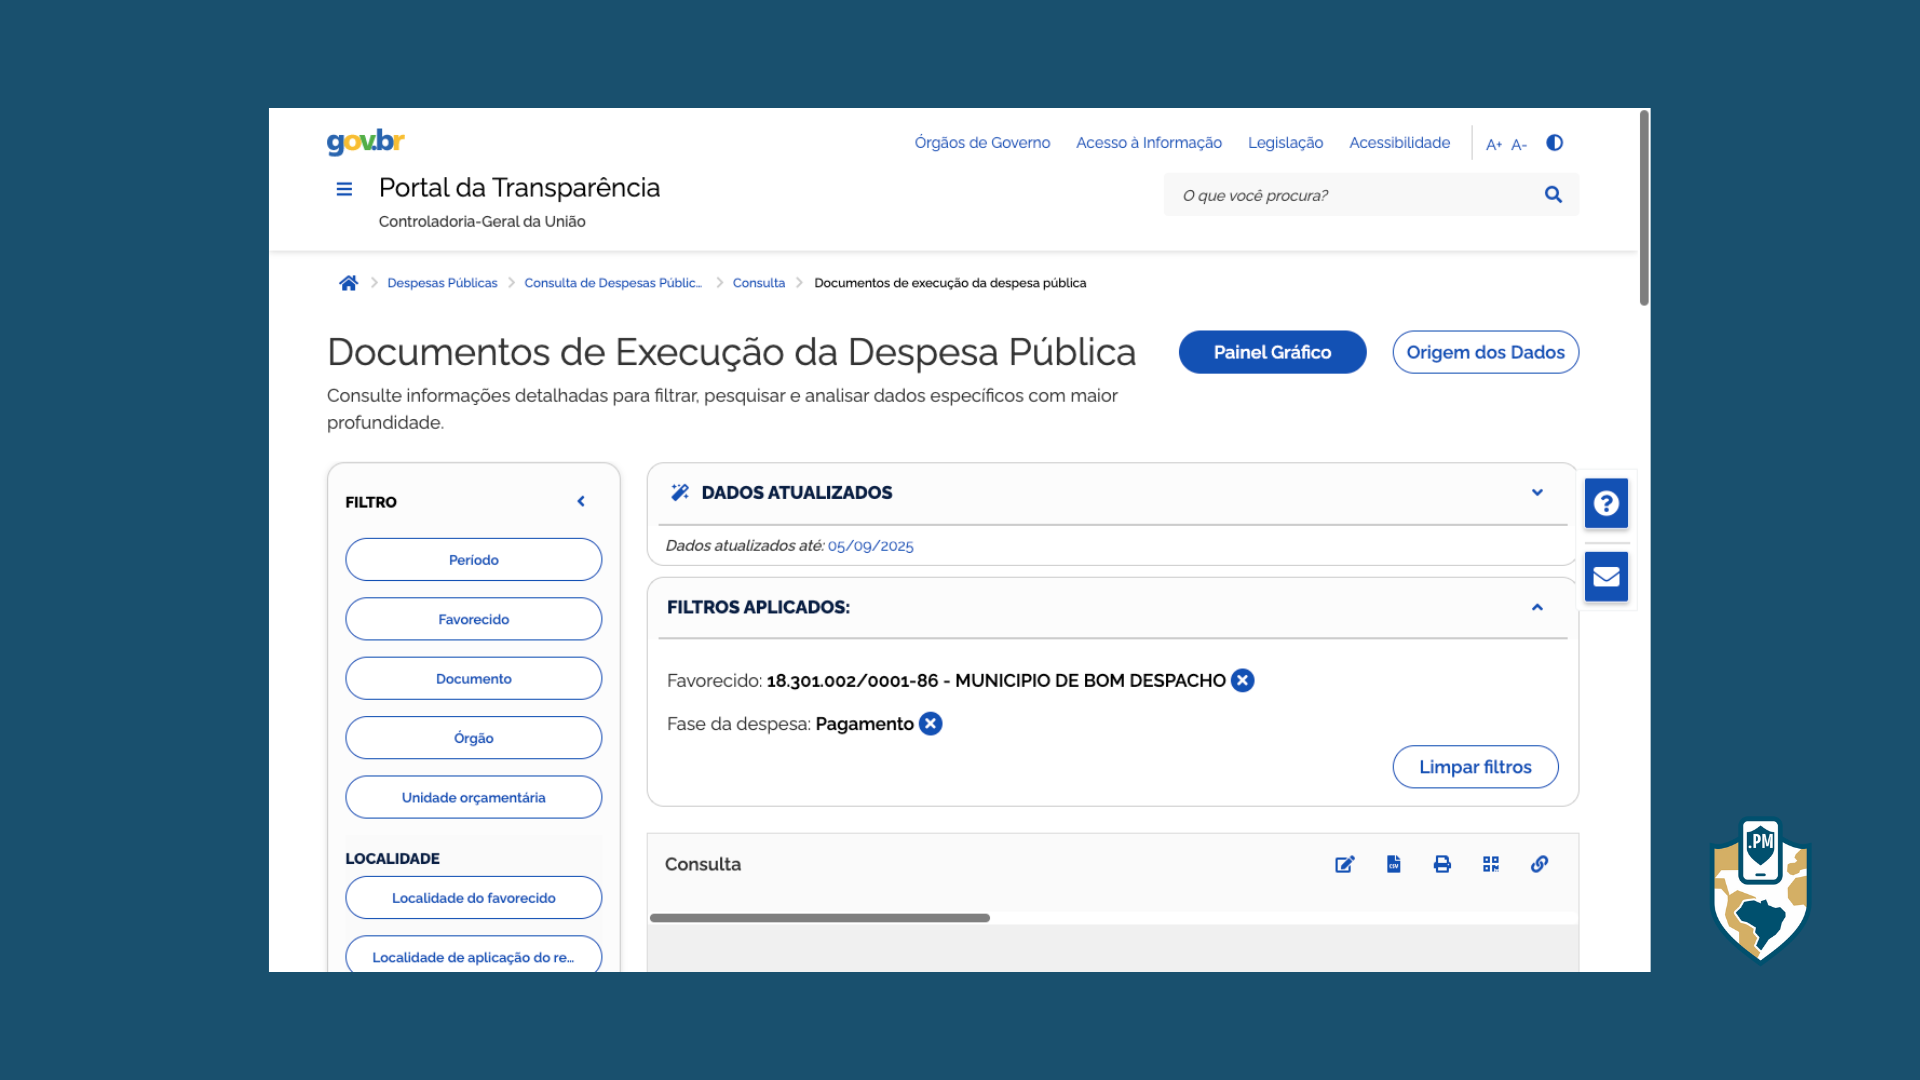Open the help question mark button
Viewport: 1920px width, 1080px height.
coord(1606,503)
